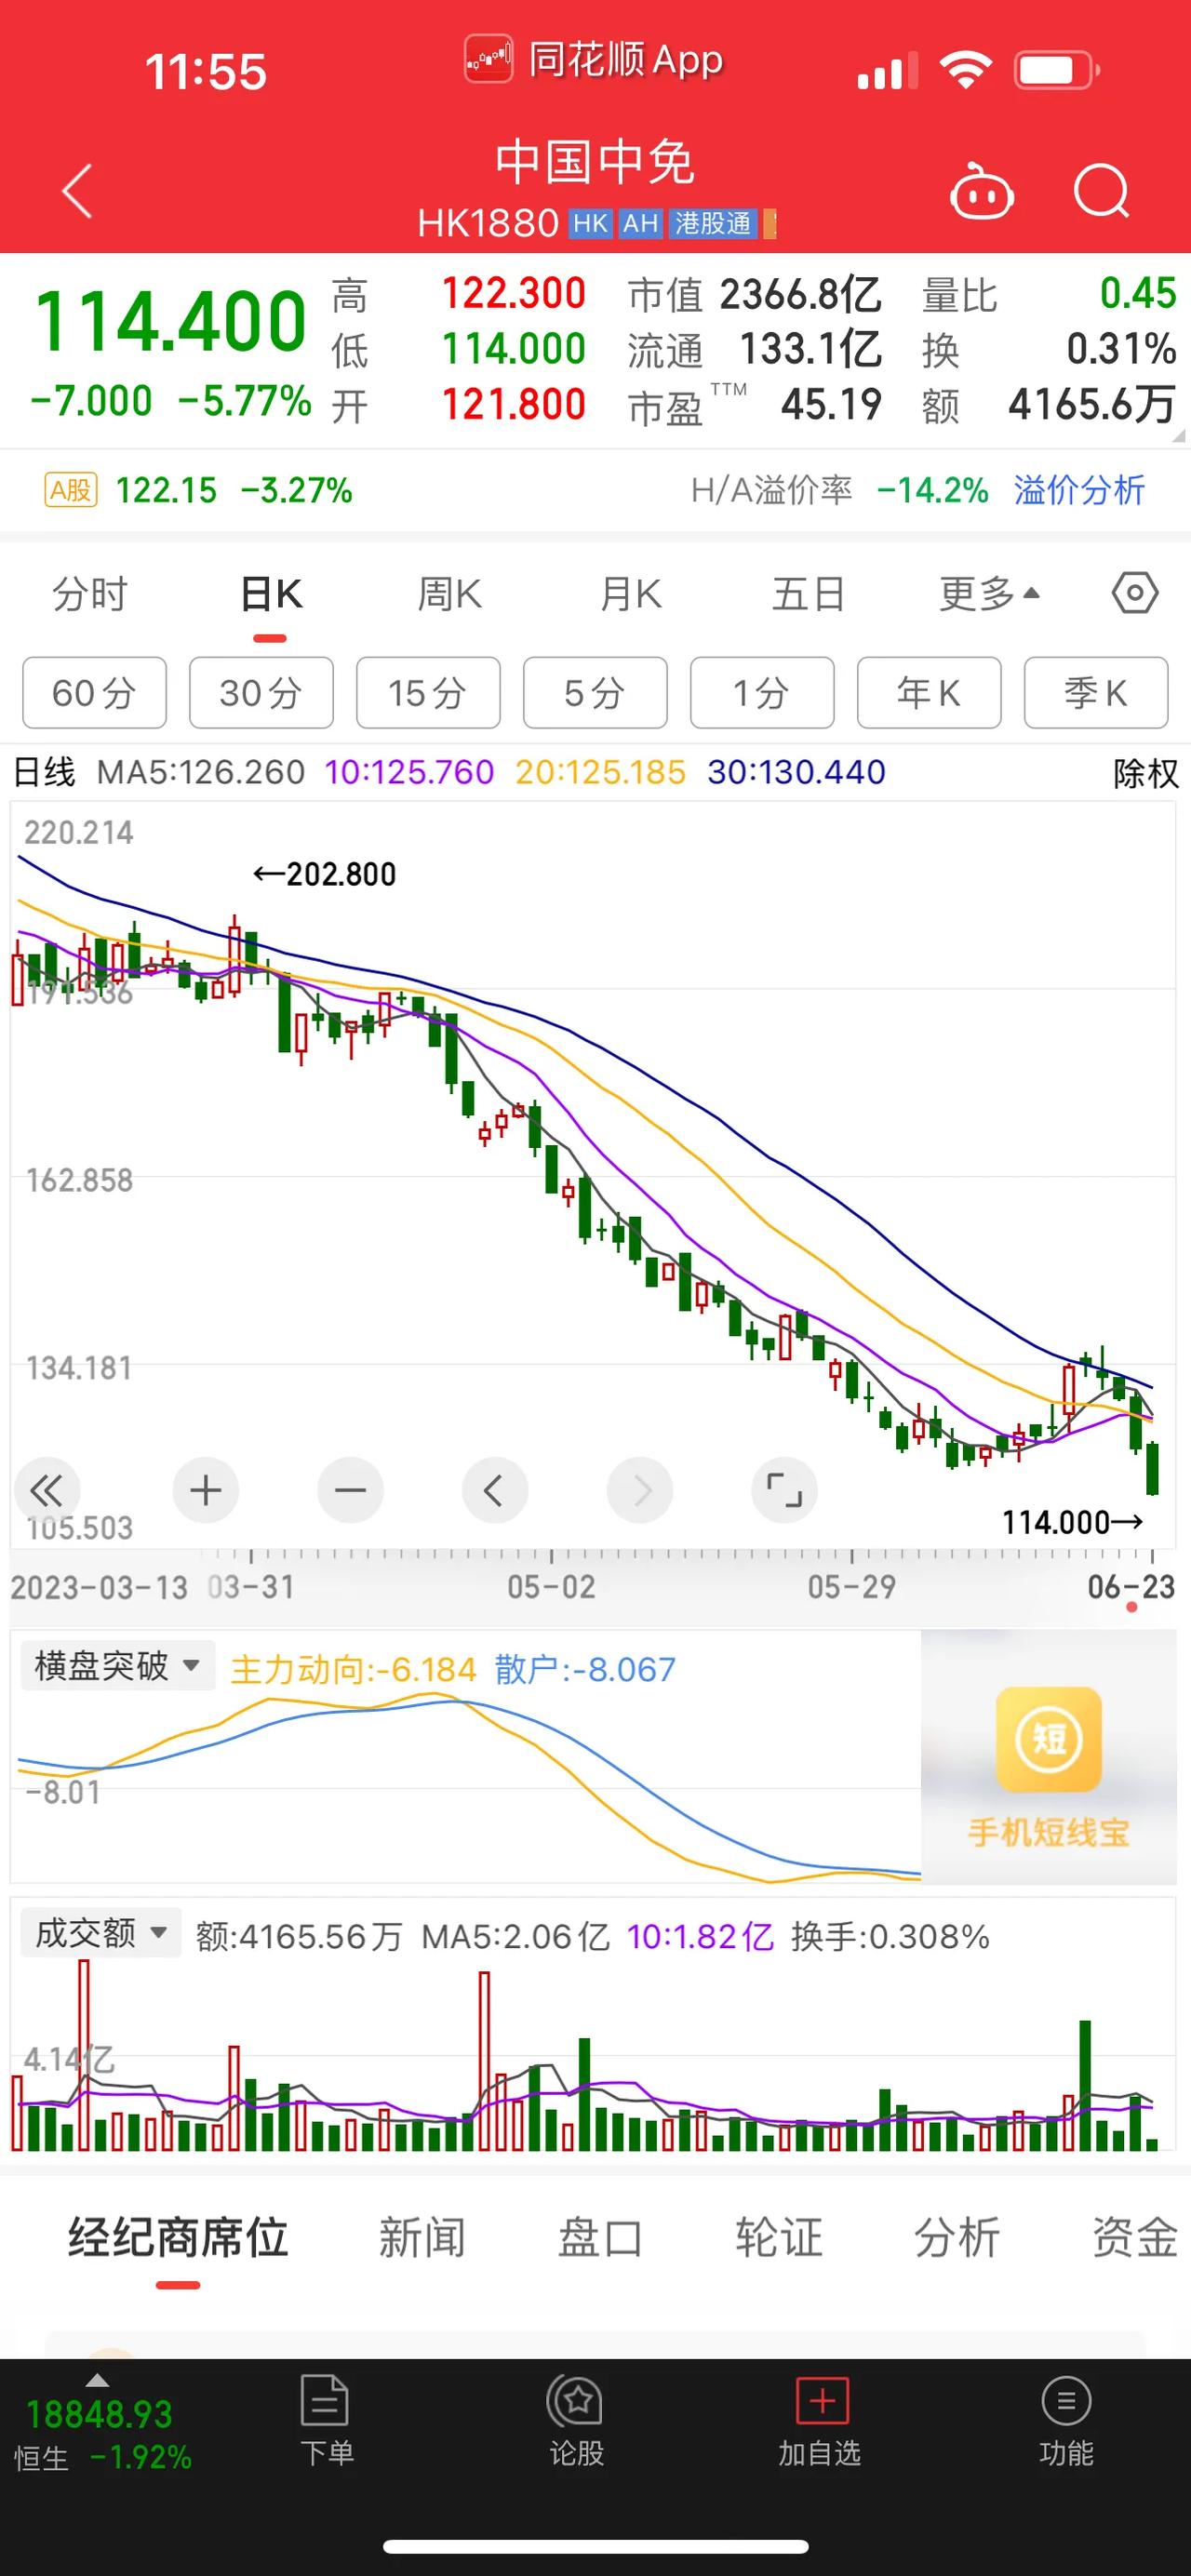Open the 轮证 tab
The height and width of the screenshot is (2576, 1191).
(x=779, y=2238)
